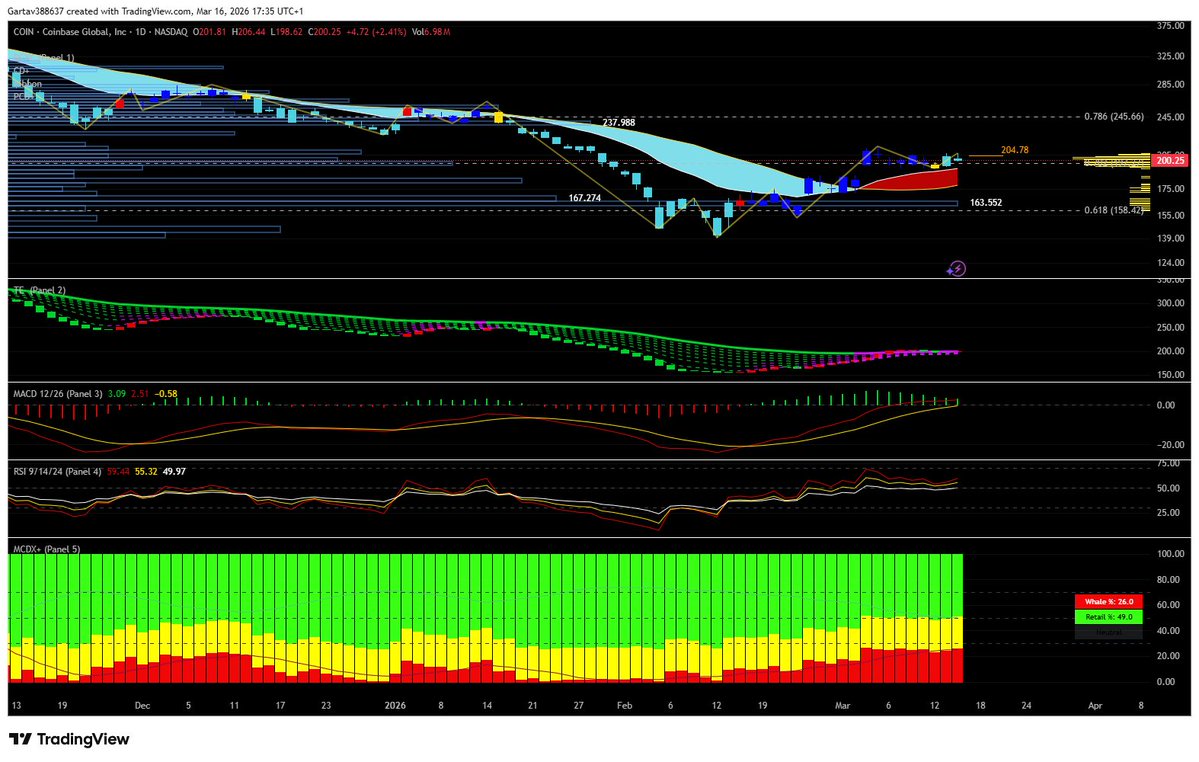Click the yellow MACD value −0.58
Viewport: 1199px width, 762px height.
[166, 394]
